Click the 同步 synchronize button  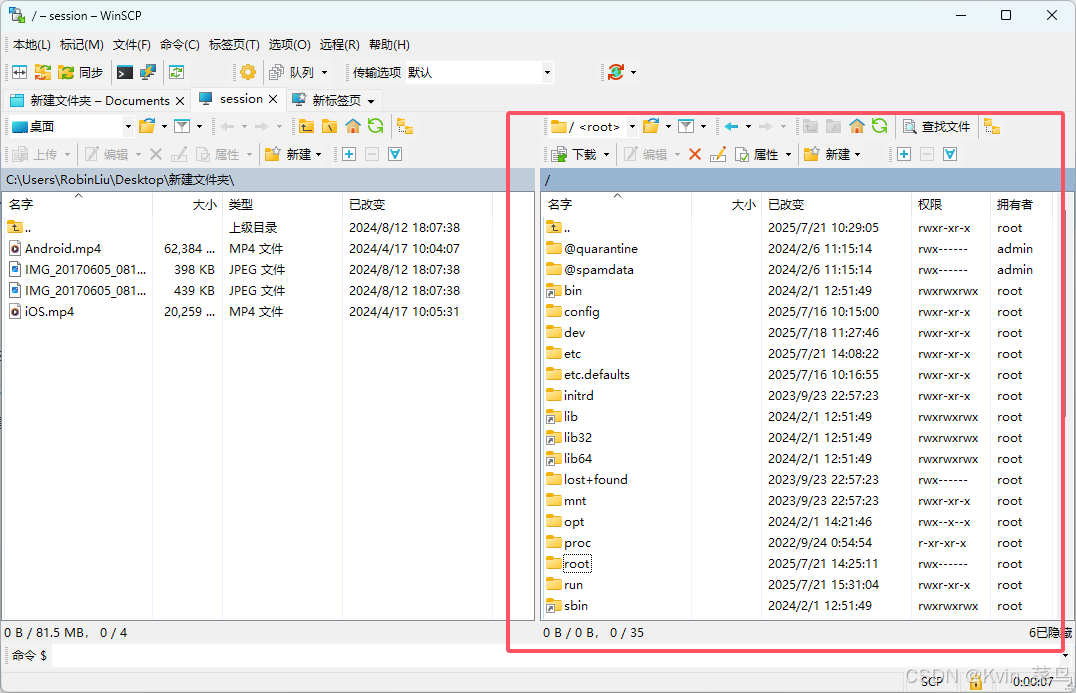80,72
